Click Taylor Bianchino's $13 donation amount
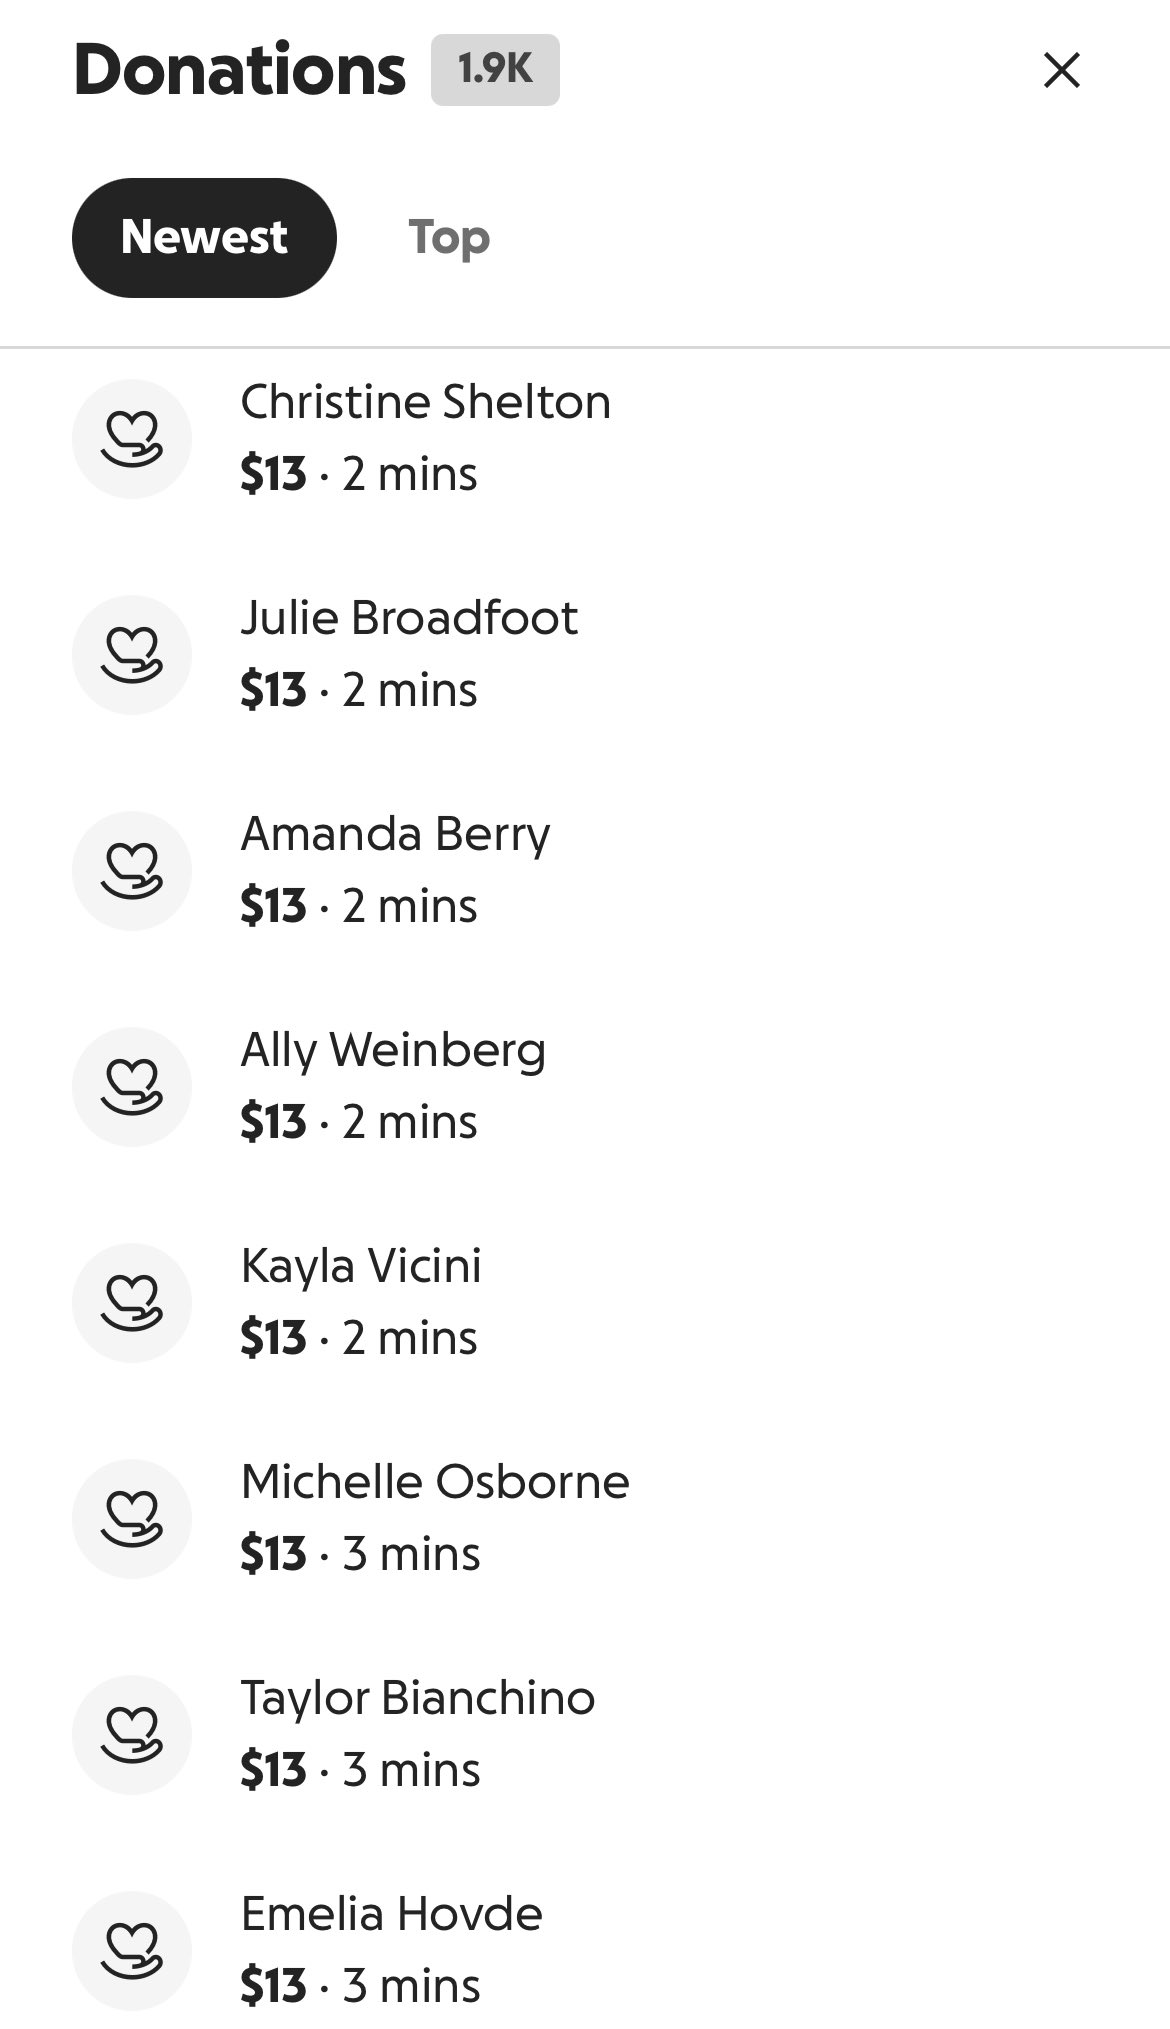Image resolution: width=1170 pixels, height=2029 pixels. pyautogui.click(x=273, y=1770)
